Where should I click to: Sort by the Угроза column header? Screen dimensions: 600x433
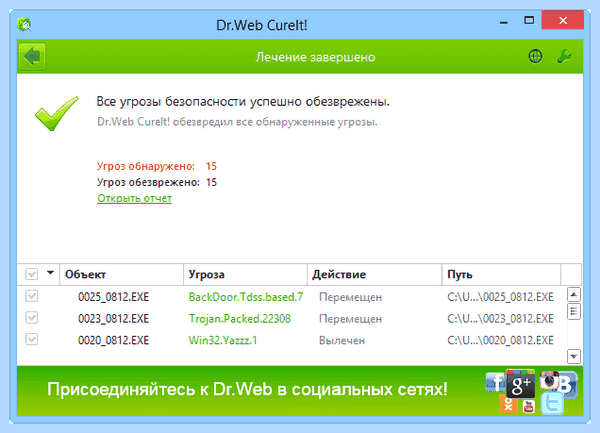[x=245, y=274]
